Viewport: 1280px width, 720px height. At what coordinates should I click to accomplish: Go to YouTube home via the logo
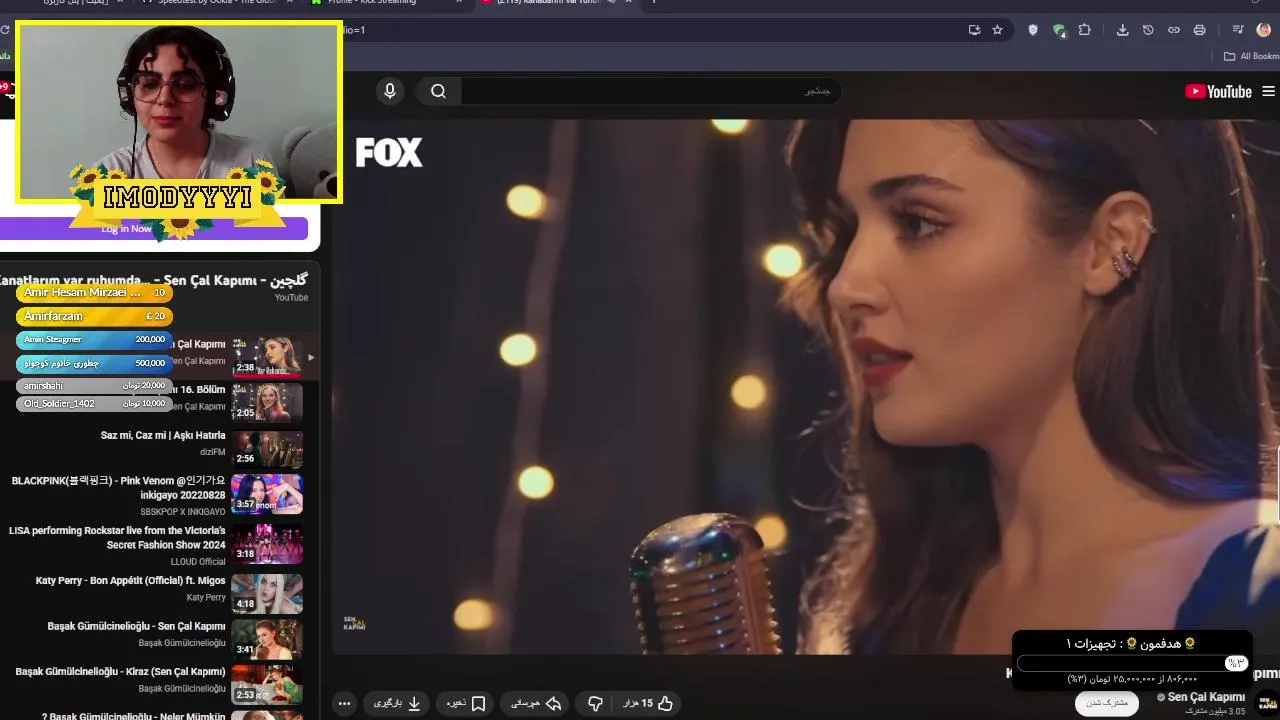1218,91
